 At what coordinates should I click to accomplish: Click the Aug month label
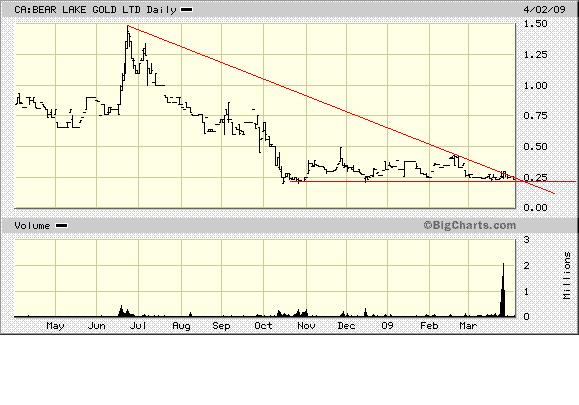click(181, 326)
